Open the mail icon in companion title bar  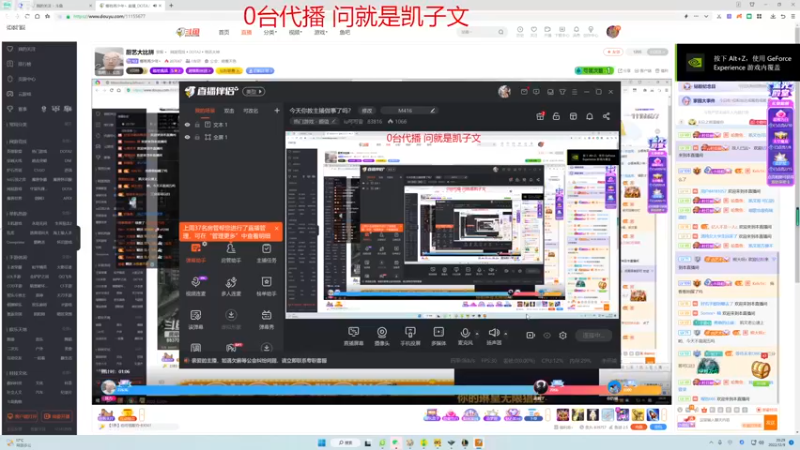click(x=524, y=92)
